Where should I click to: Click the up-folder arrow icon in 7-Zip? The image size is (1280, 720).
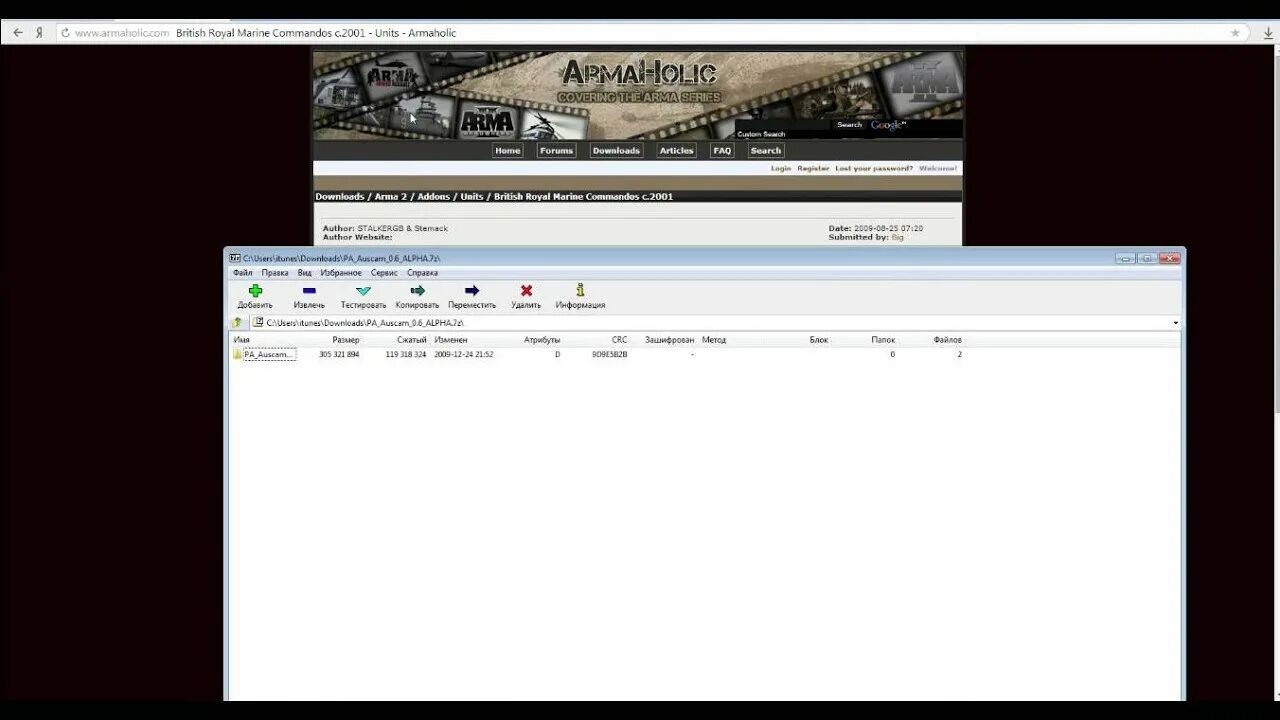point(237,323)
